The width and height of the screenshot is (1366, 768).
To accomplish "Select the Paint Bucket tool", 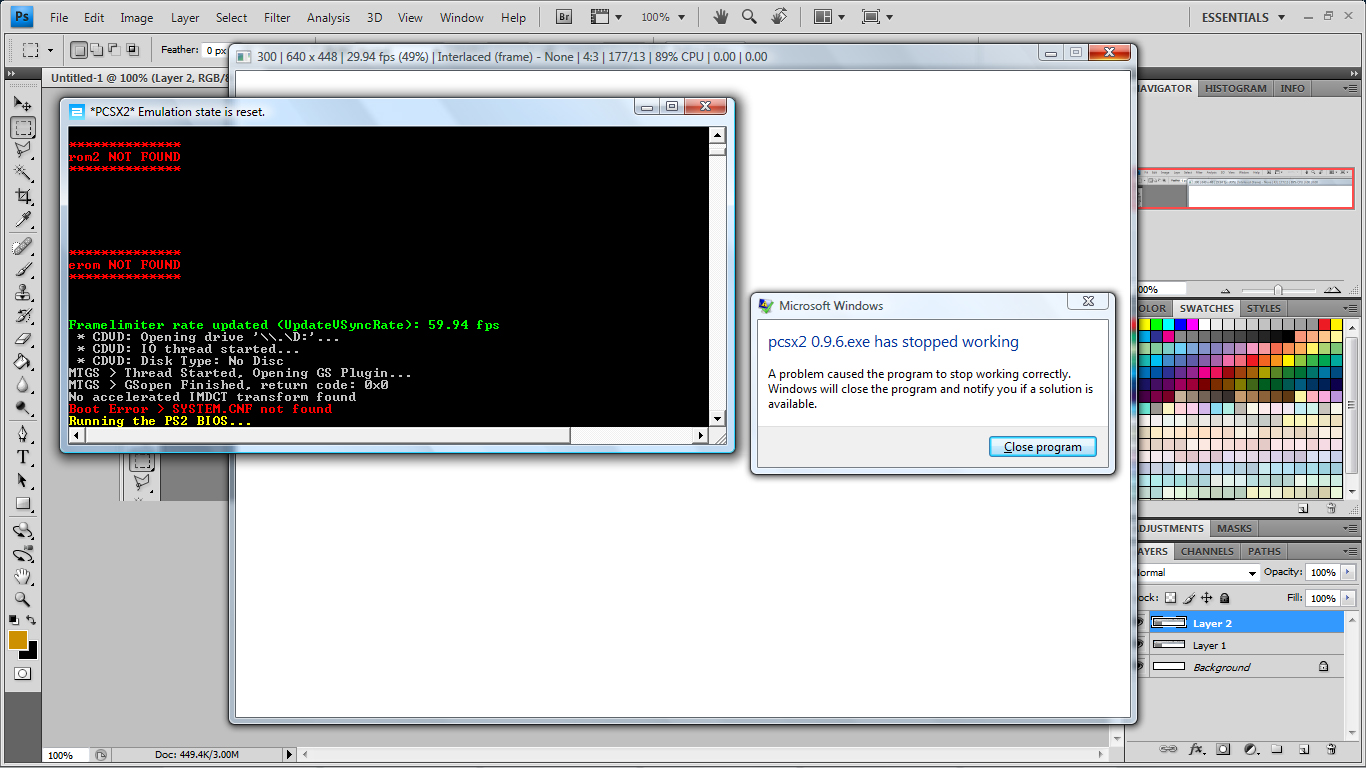I will point(23,361).
